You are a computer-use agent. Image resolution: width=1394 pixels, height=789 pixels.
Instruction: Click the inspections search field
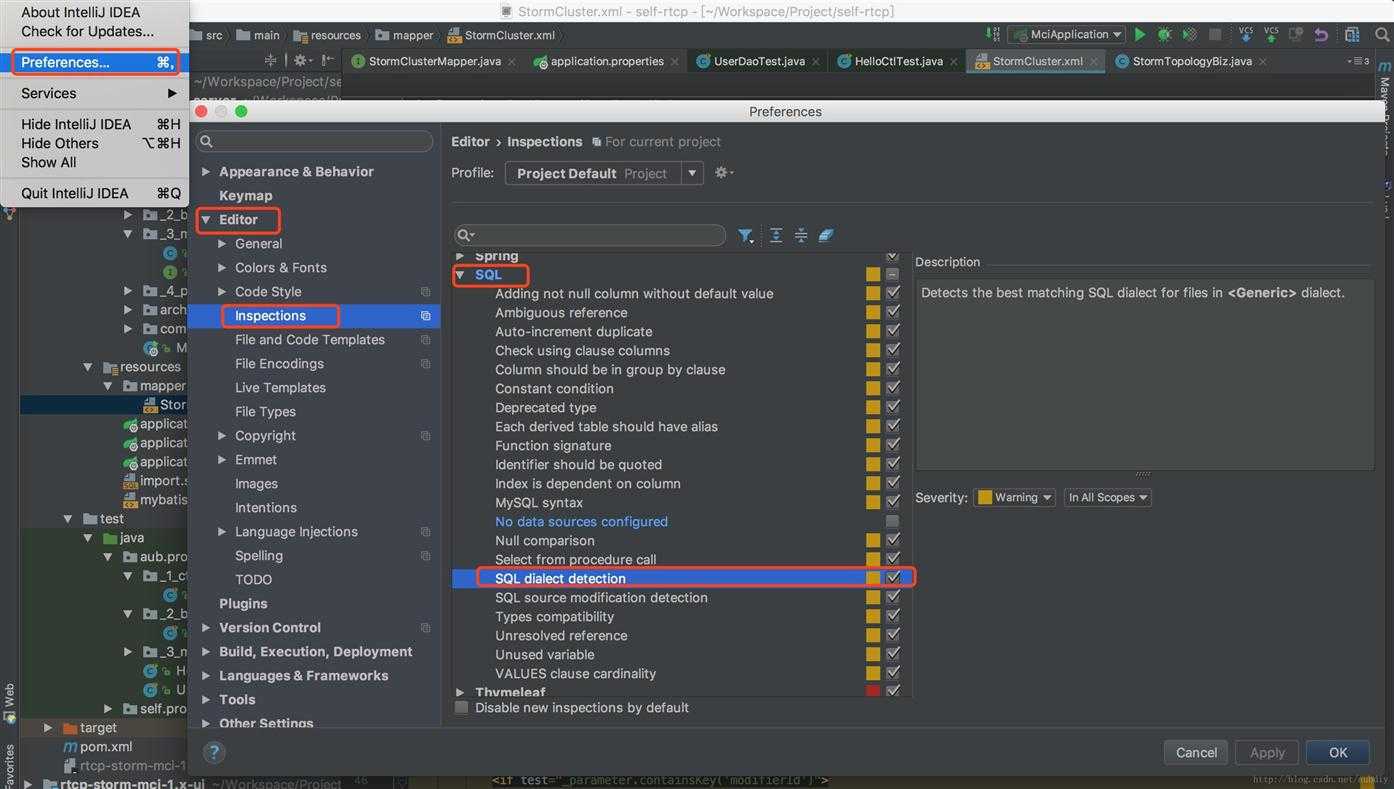coord(590,235)
